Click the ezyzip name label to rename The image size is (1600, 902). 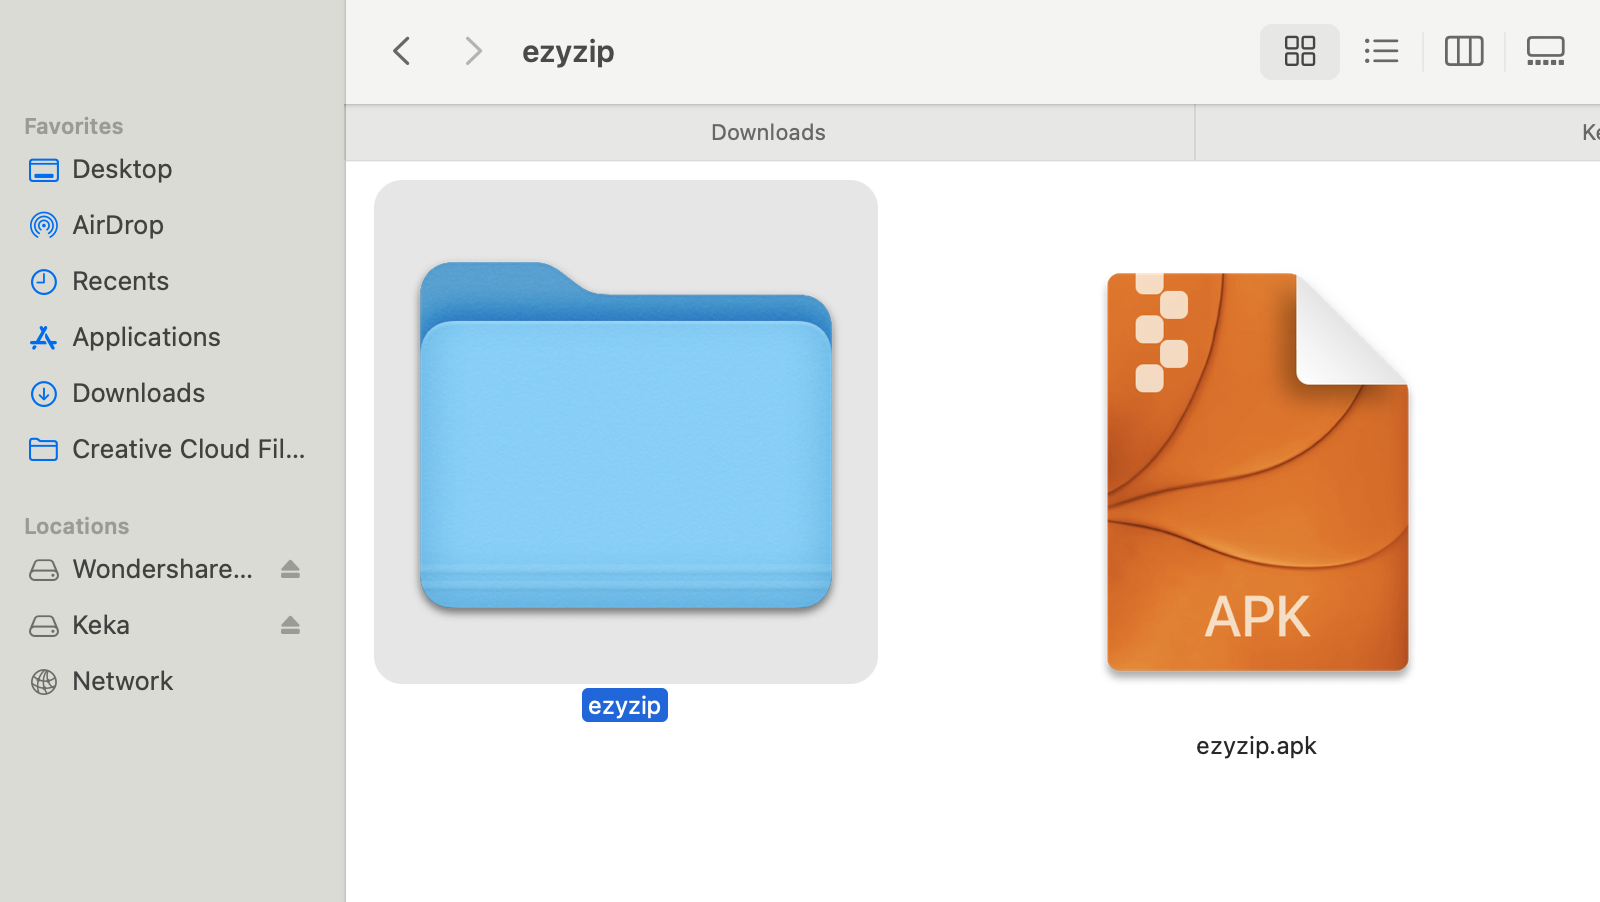click(624, 704)
